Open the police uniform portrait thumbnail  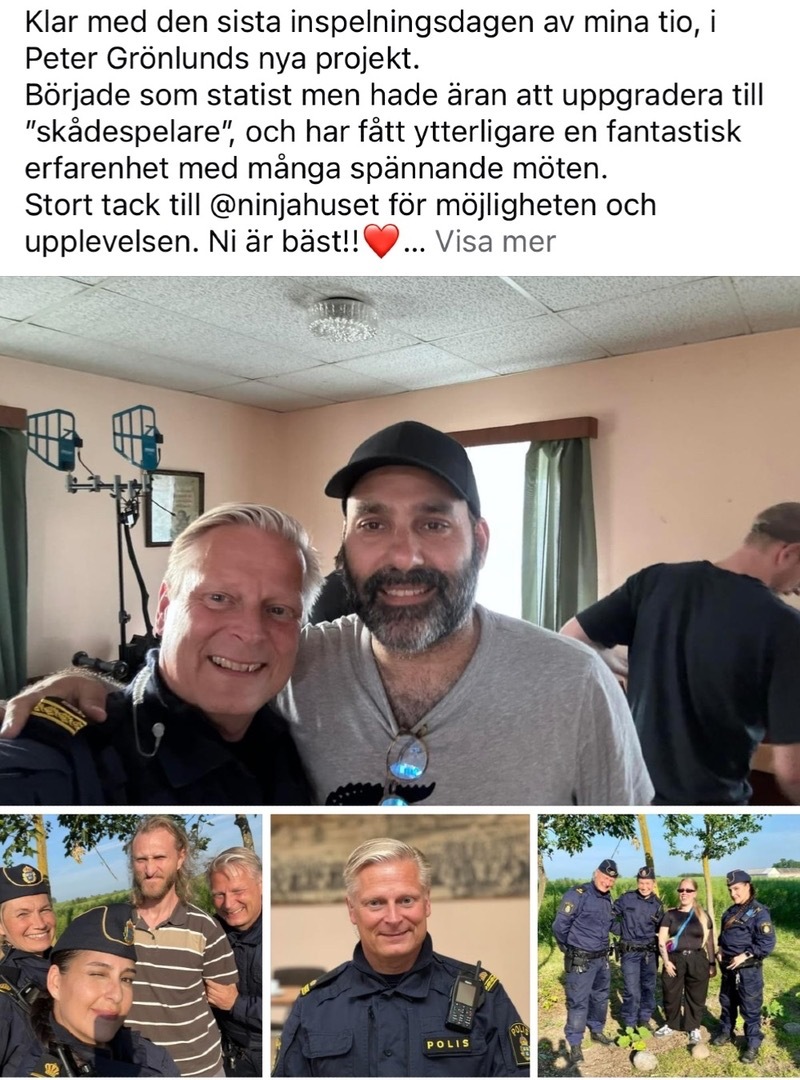[x=400, y=945]
